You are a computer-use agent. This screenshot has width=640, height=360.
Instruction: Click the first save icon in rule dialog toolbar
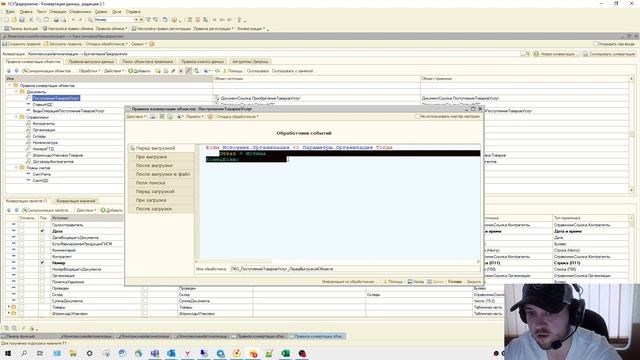point(153,117)
